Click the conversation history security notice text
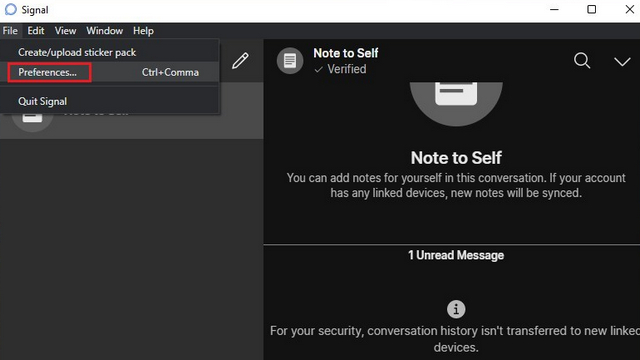 click(455, 339)
